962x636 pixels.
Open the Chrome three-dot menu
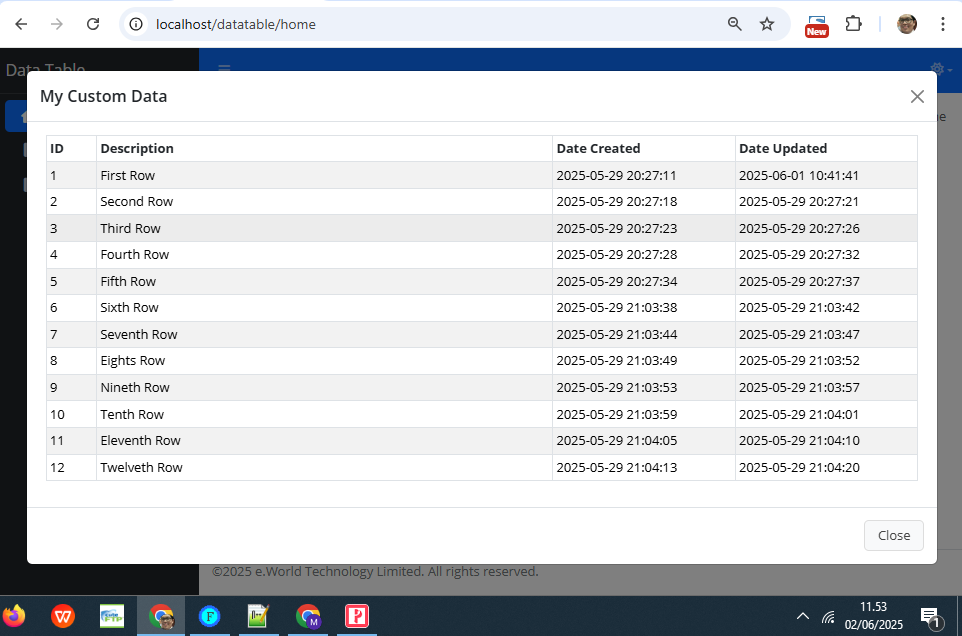coord(942,24)
